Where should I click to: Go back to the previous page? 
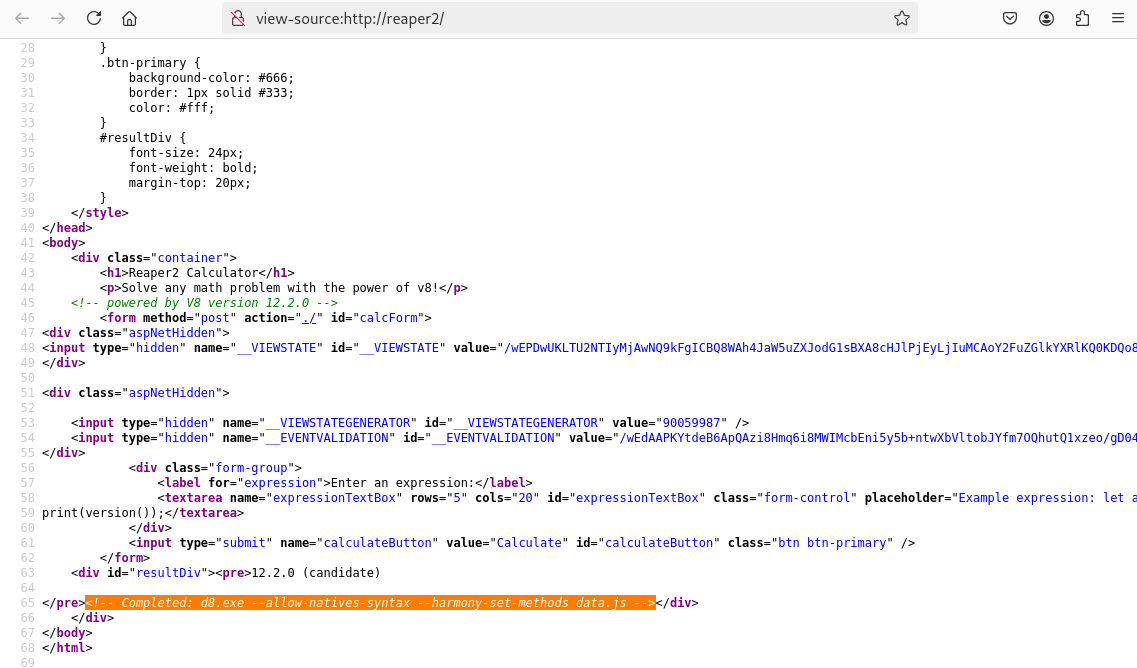22,18
